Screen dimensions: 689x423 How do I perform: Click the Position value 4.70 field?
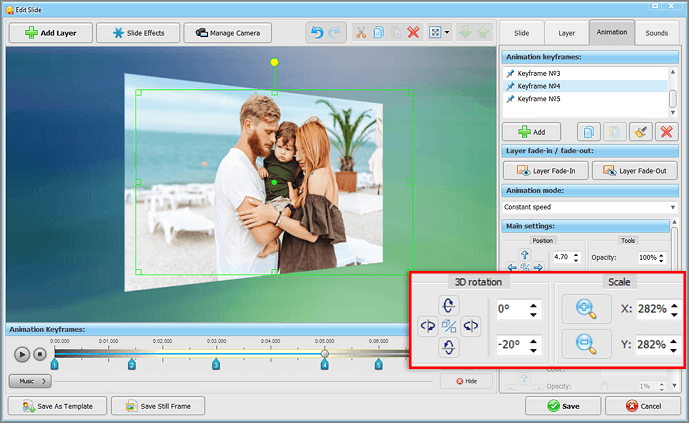[562, 257]
